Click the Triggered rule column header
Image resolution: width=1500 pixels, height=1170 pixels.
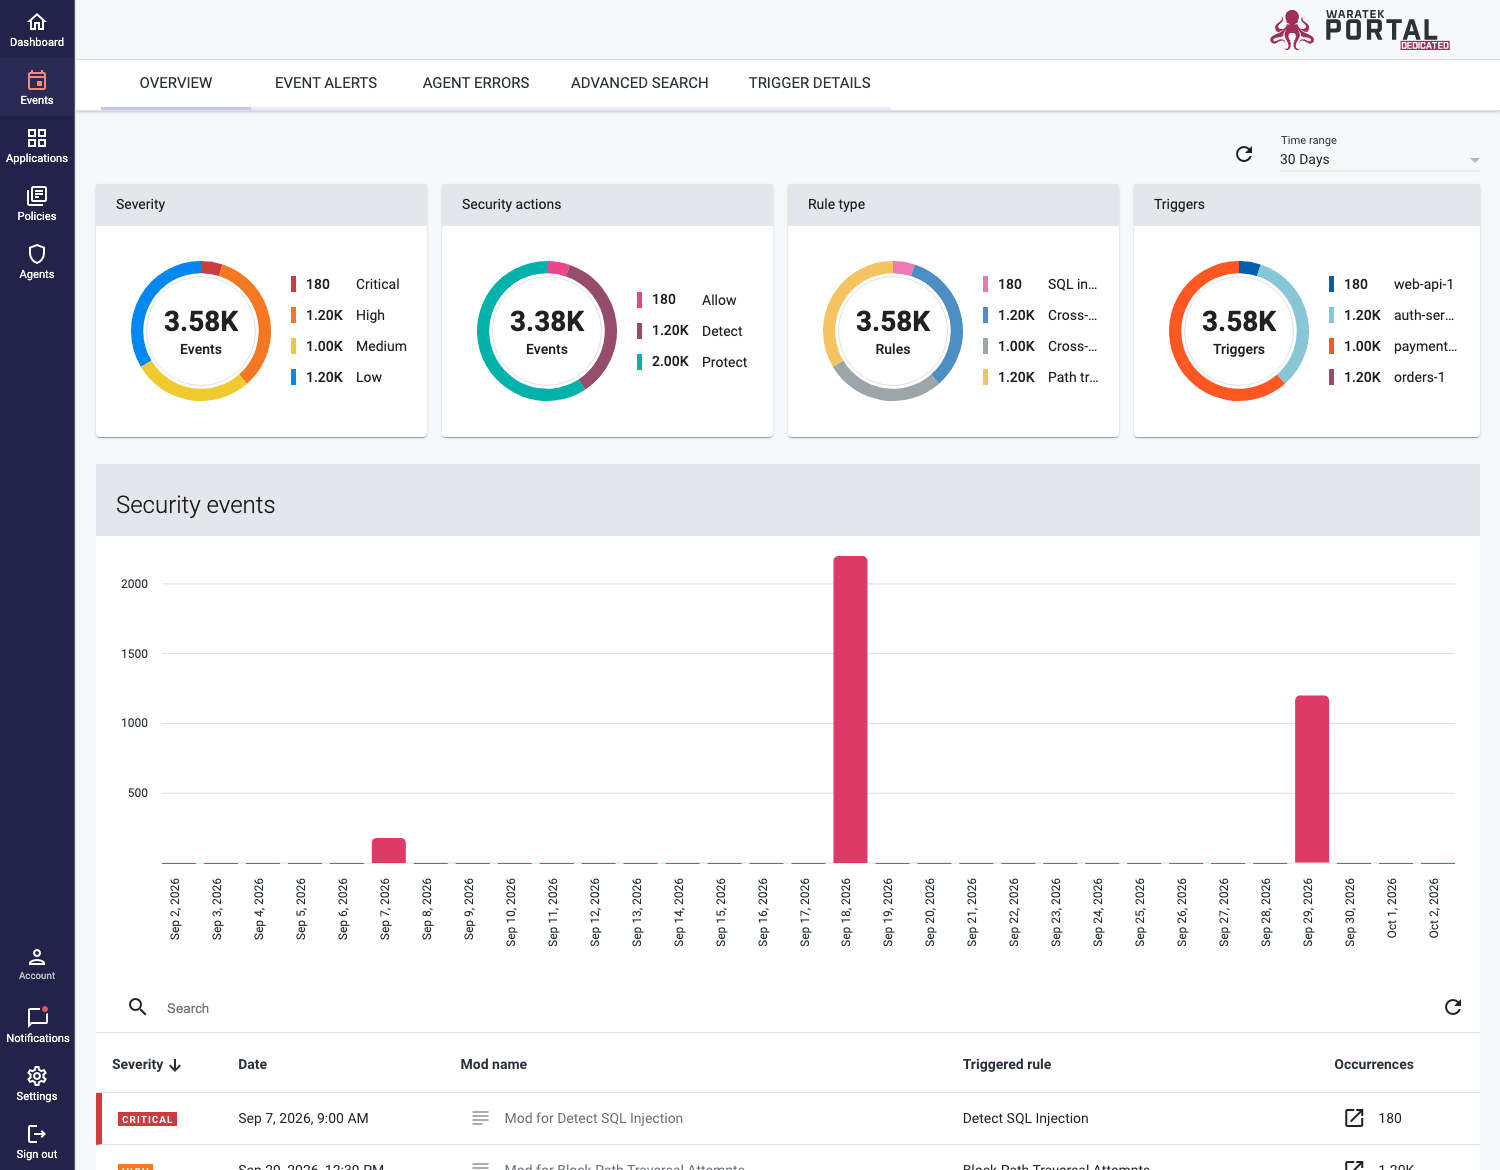point(1007,1064)
